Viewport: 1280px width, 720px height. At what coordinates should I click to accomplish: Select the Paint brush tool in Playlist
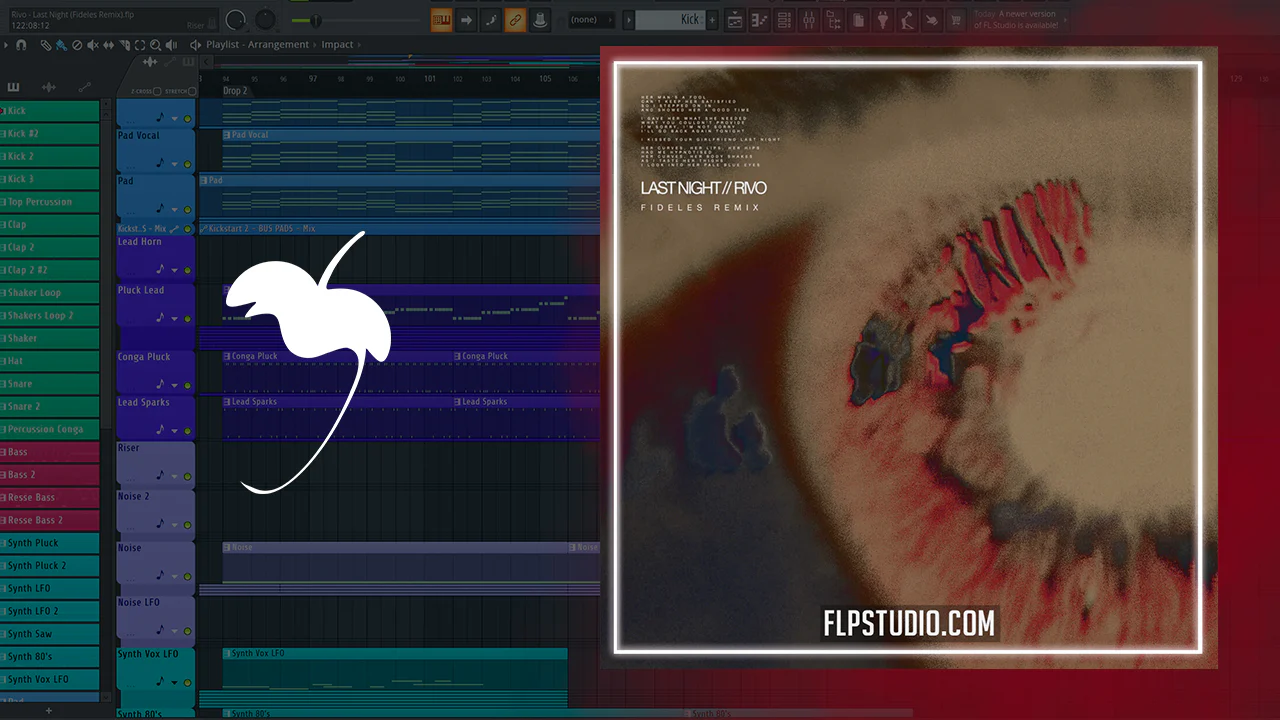coord(61,45)
